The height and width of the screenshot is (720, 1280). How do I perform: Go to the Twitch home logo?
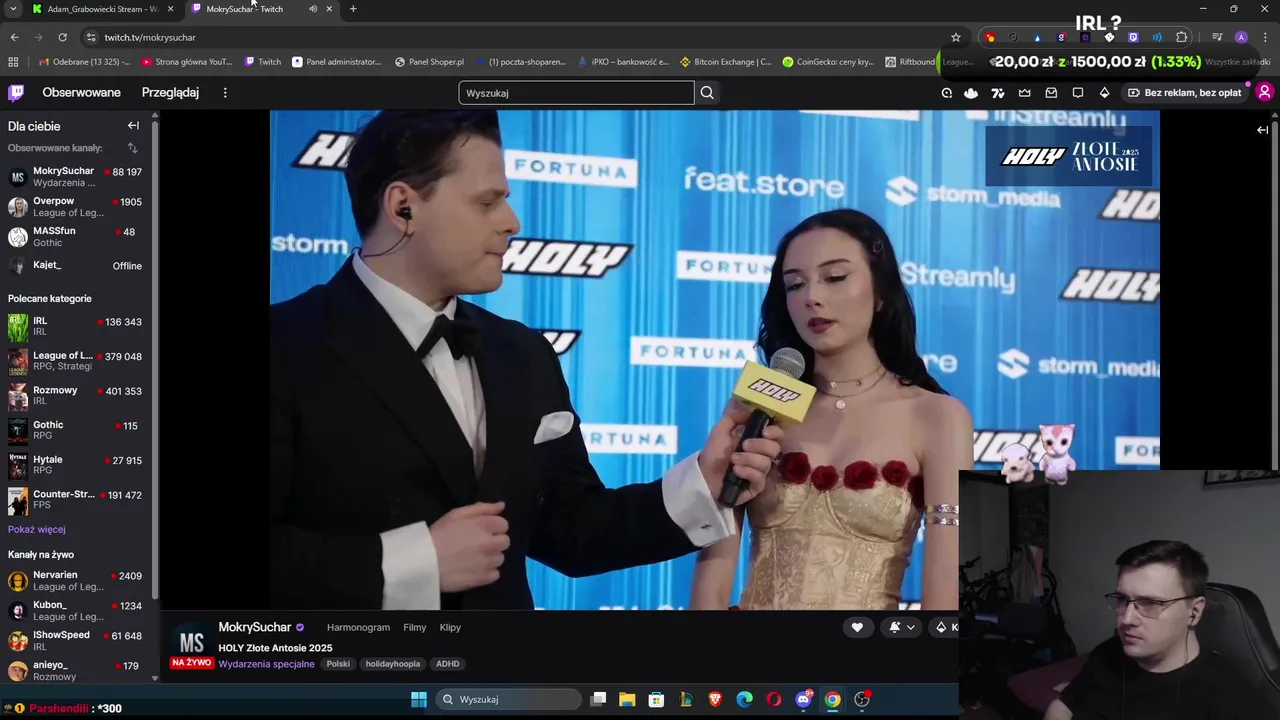(16, 92)
